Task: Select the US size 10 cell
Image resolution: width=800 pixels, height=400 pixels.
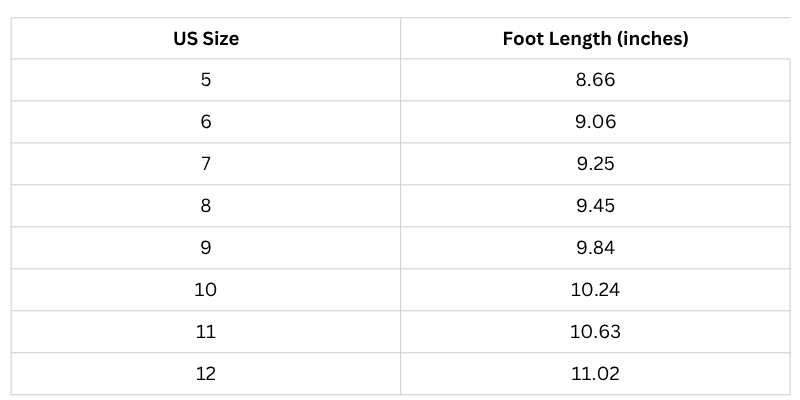Action: pos(206,290)
